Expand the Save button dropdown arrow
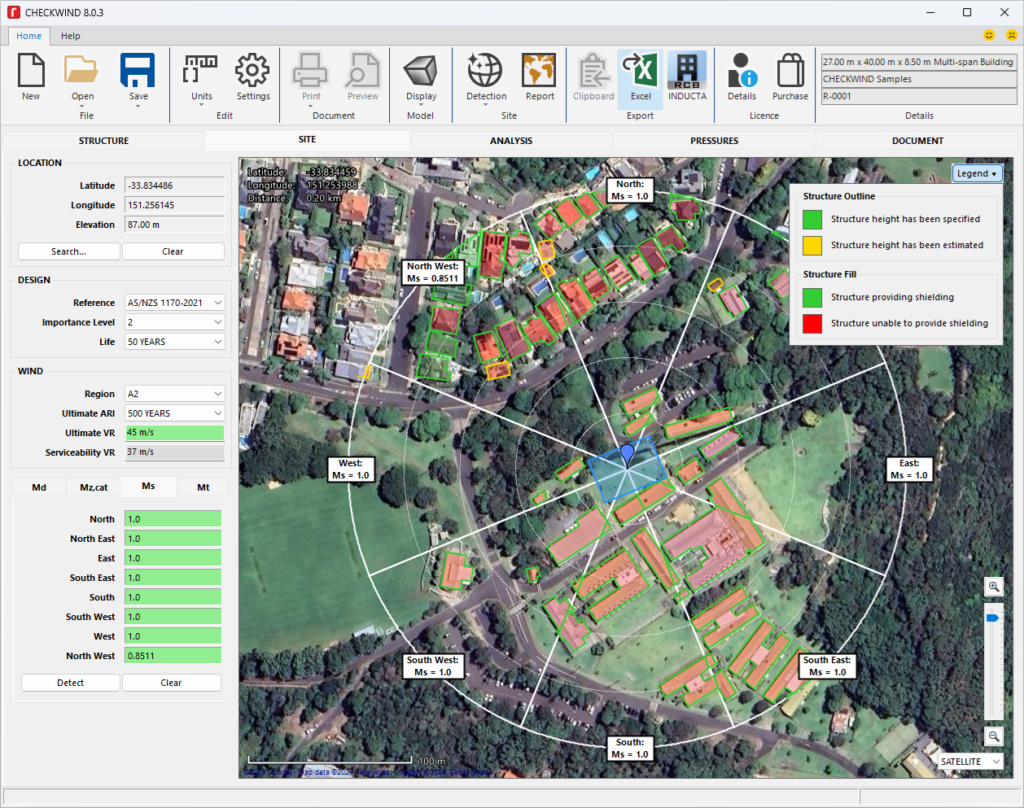 [138, 106]
